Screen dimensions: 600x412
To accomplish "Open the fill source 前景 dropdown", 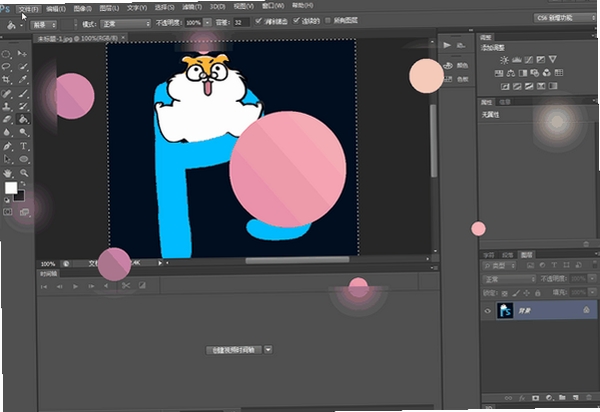I will coord(44,25).
